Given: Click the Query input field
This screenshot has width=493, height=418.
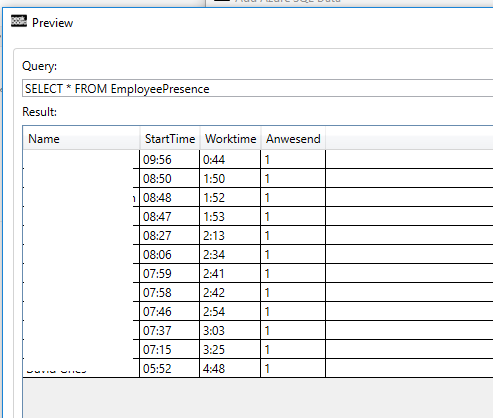Looking at the screenshot, I should (x=257, y=88).
